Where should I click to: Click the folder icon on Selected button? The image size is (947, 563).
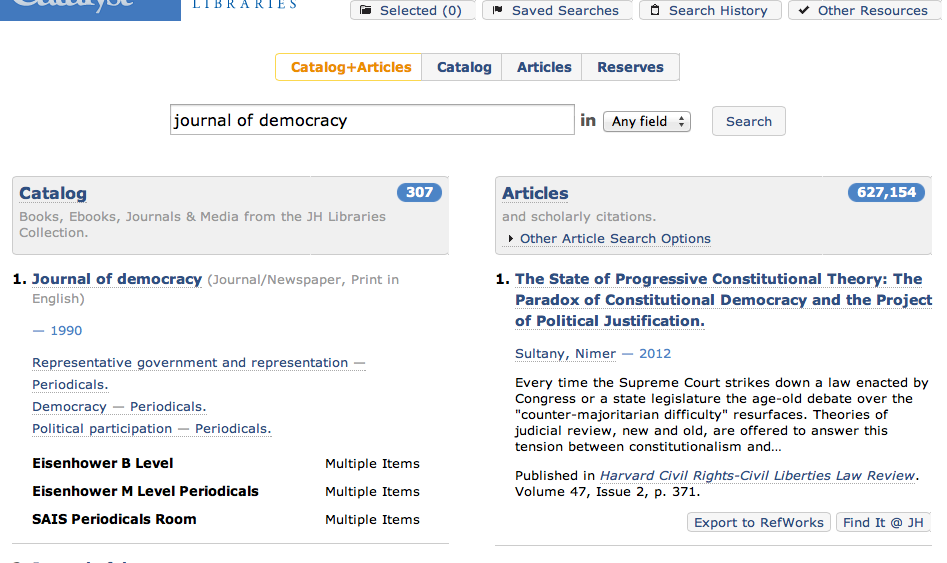[365, 10]
